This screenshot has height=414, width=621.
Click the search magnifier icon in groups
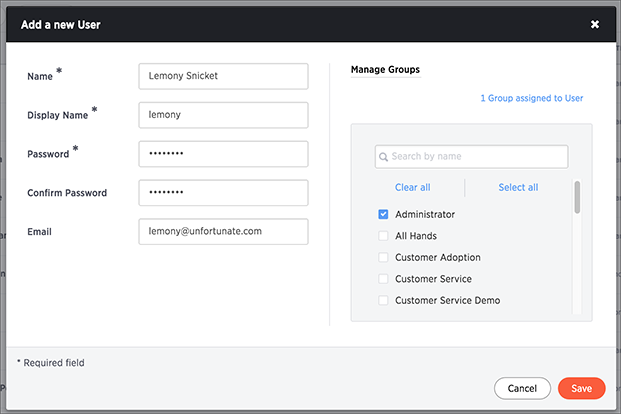[383, 157]
